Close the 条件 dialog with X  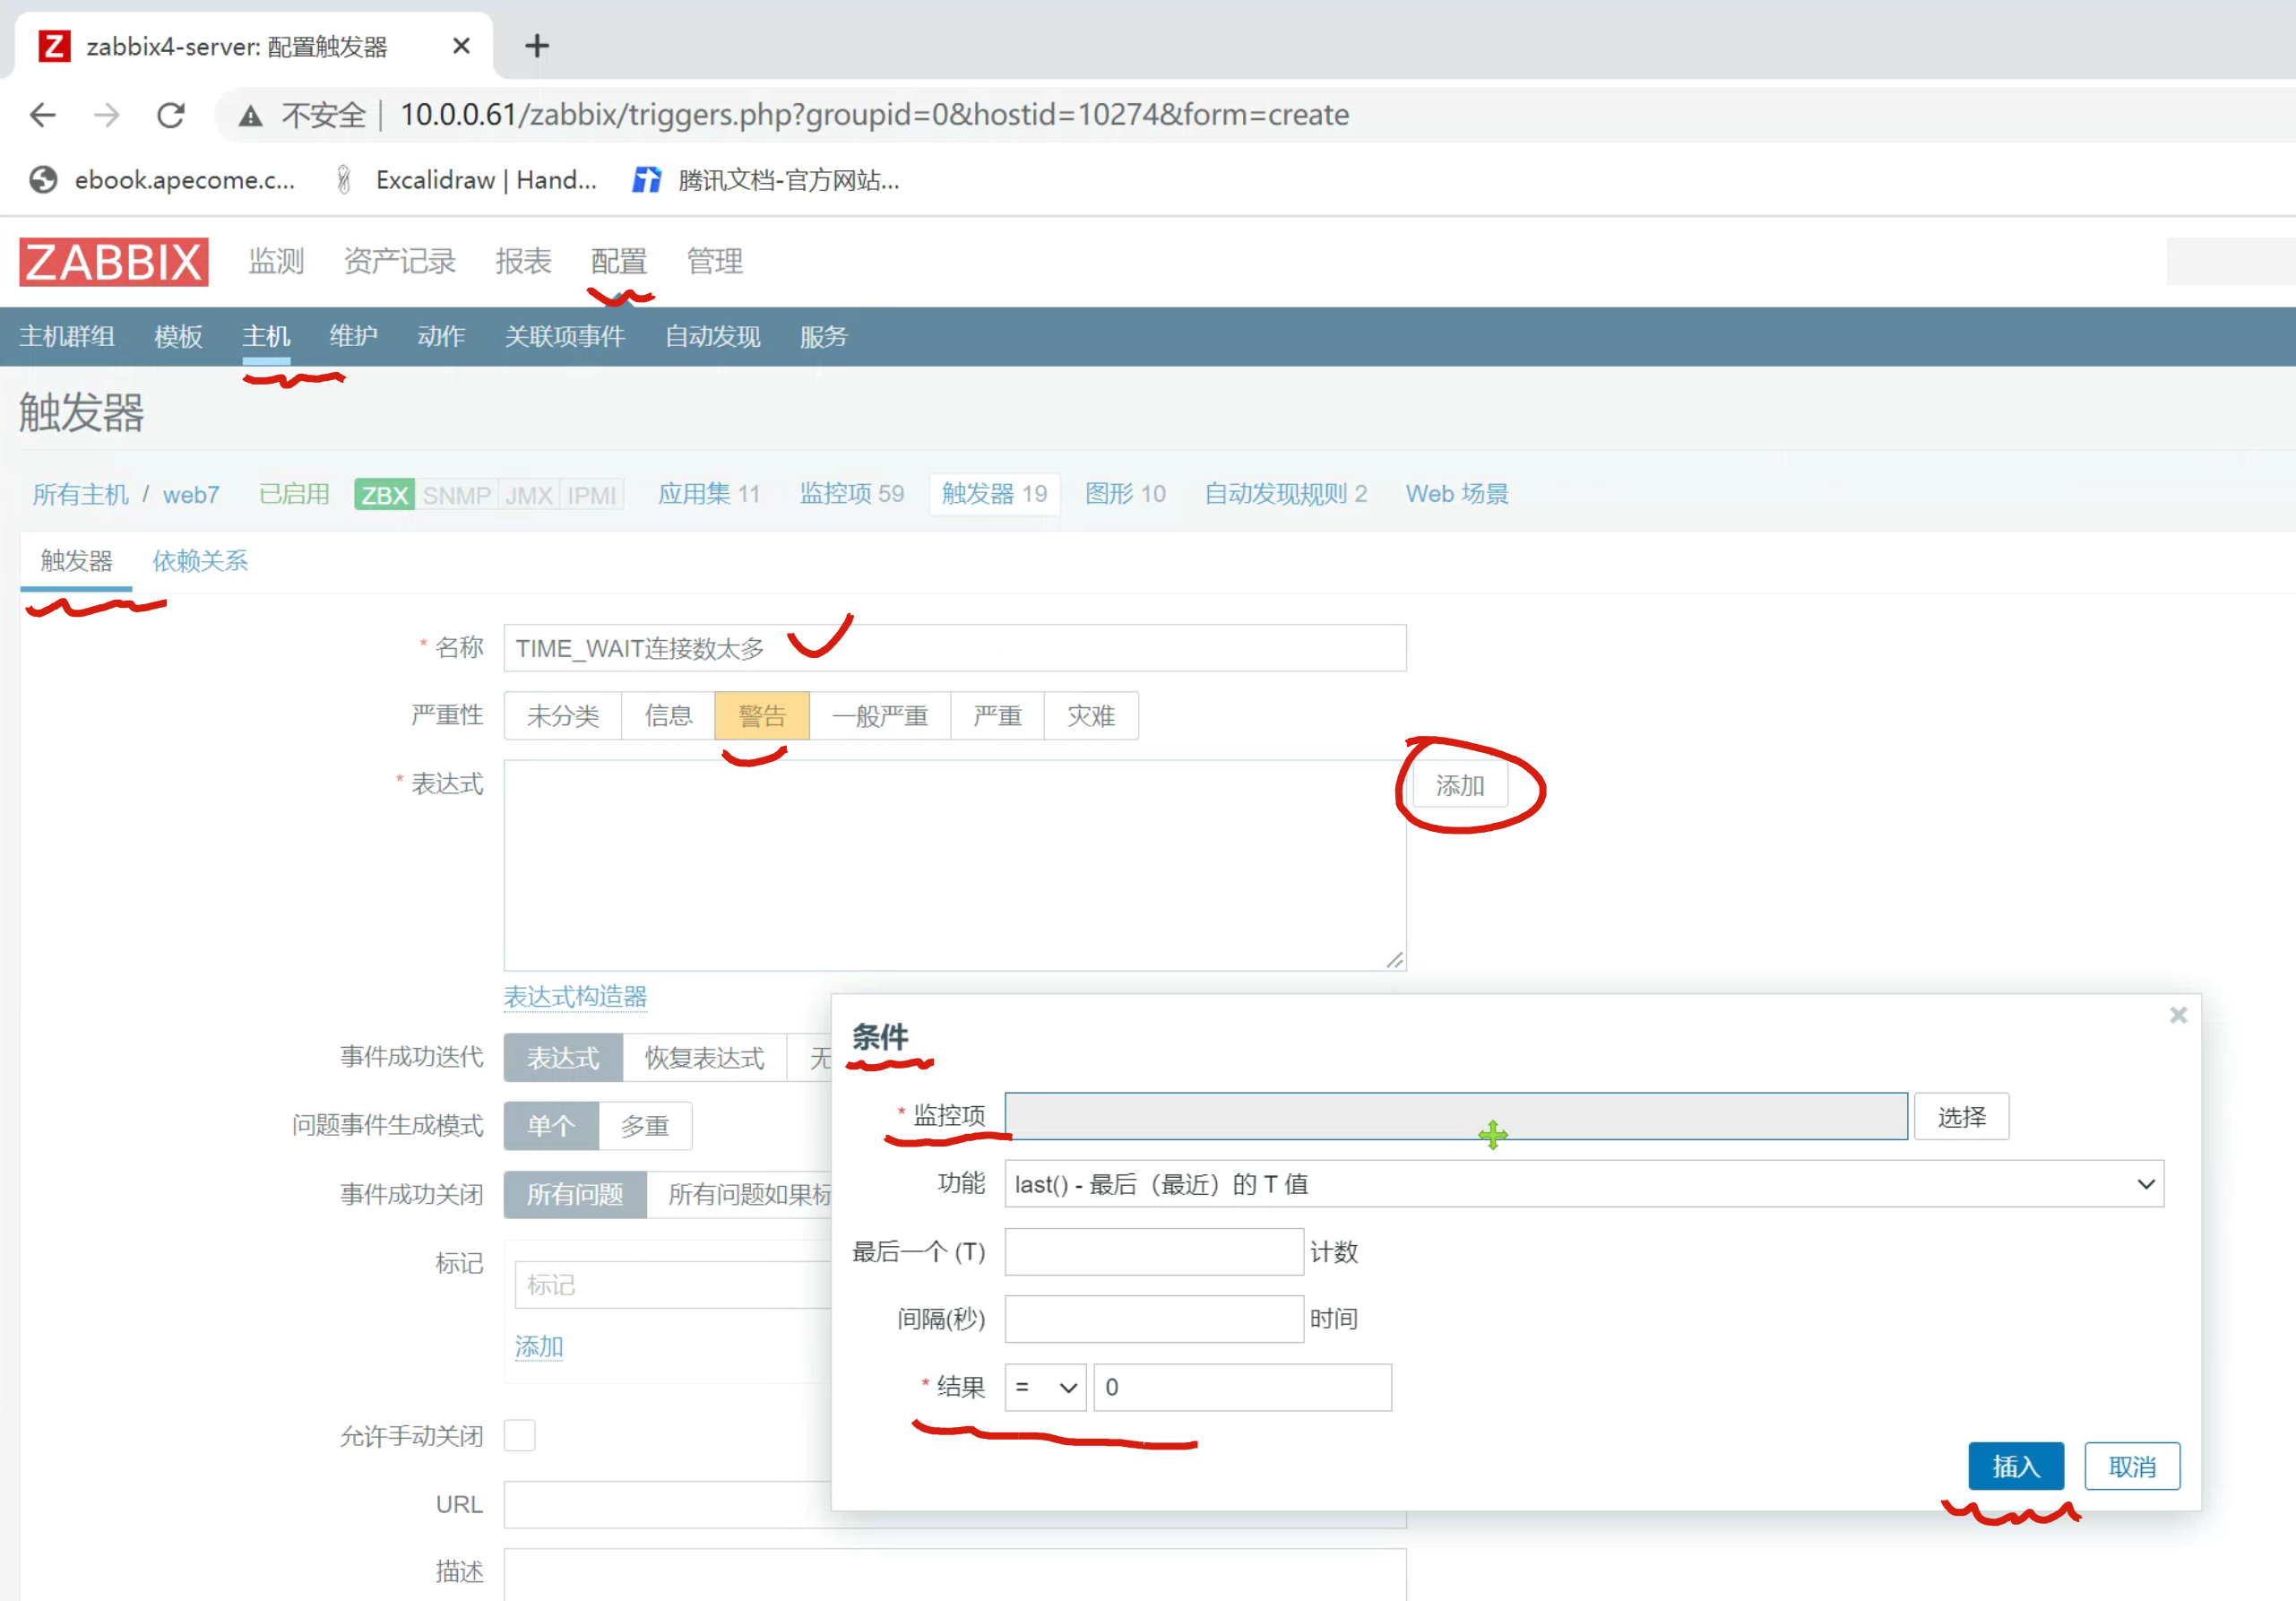tap(2178, 1015)
